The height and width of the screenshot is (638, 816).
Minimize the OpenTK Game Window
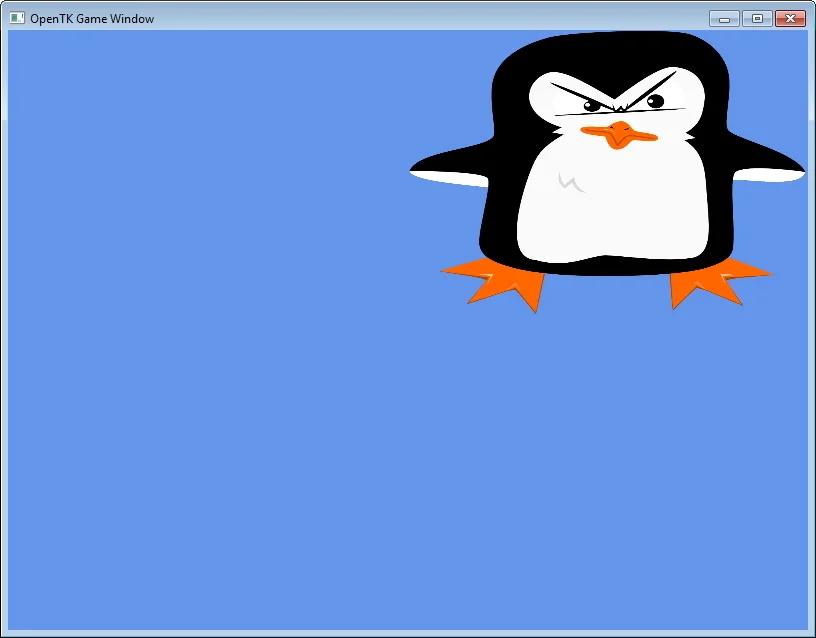[724, 19]
